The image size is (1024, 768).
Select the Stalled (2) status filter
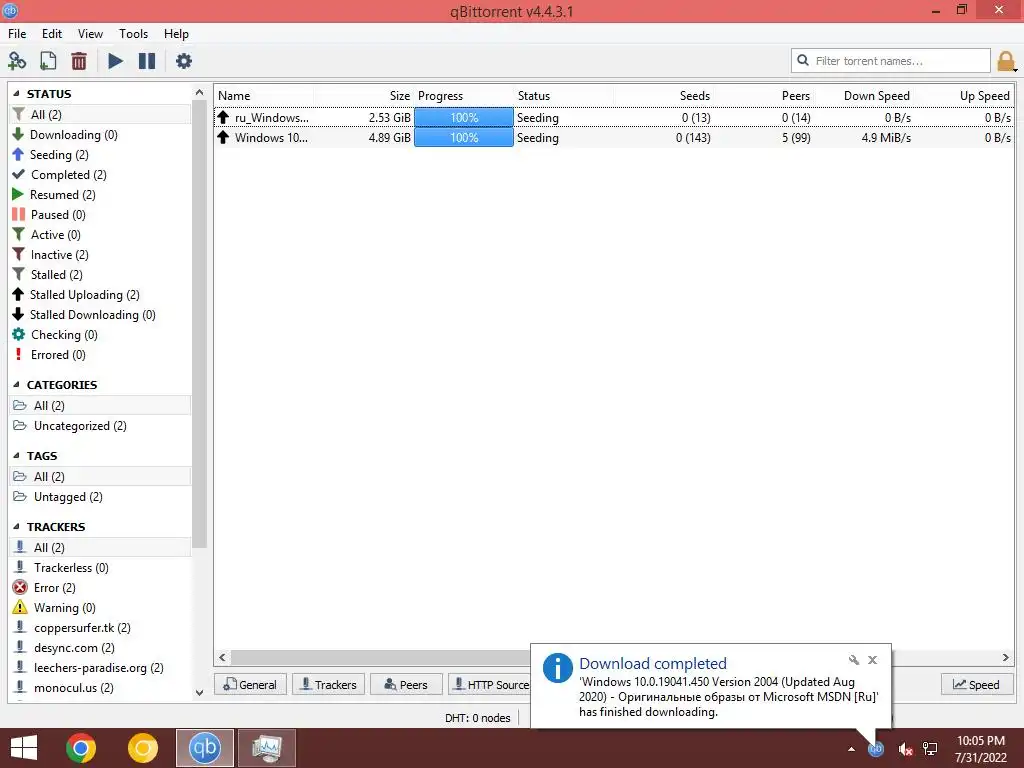pyautogui.click(x=101, y=275)
